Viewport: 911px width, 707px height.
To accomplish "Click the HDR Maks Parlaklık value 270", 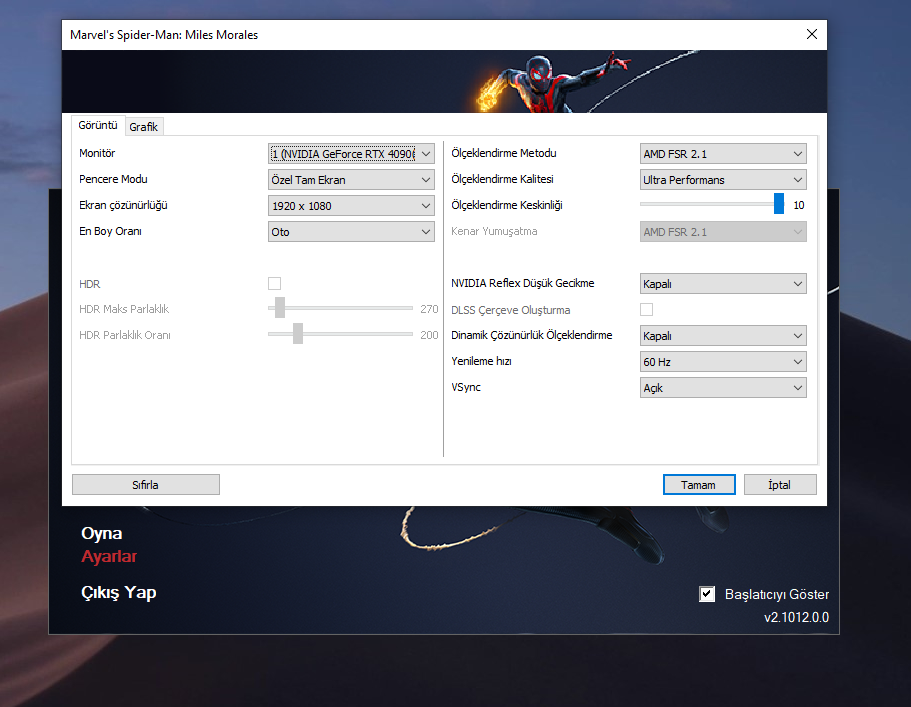I will tap(429, 309).
